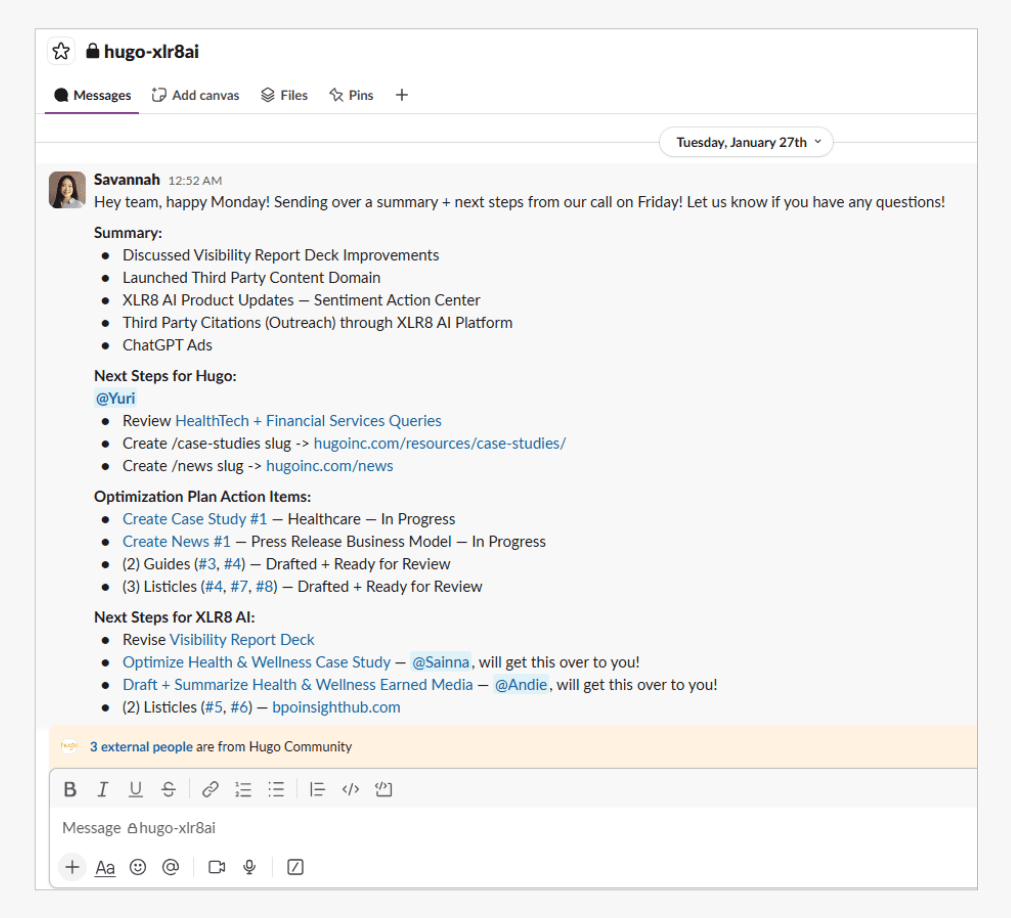Viewport: 1011px width, 918px height.
Task: Open the hugoinc.com/news link
Action: 329,465
